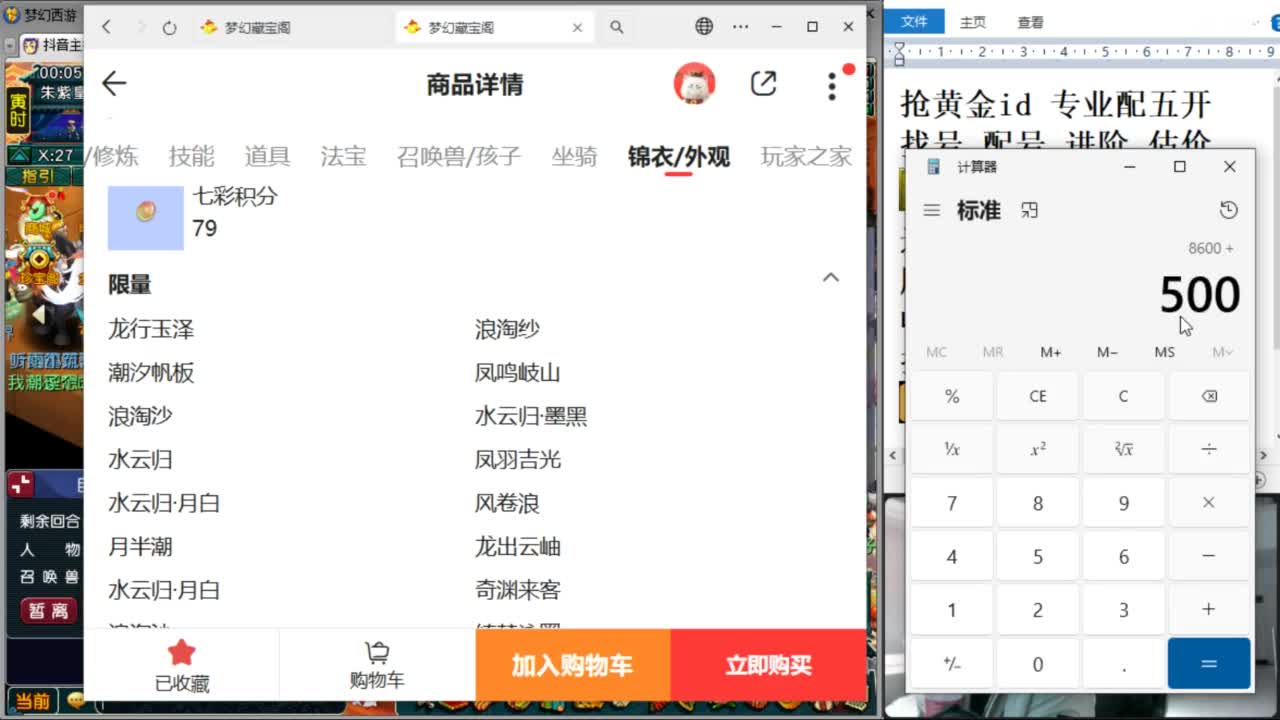Switch to the 坐骑 tab
1280x720 pixels.
574,157
